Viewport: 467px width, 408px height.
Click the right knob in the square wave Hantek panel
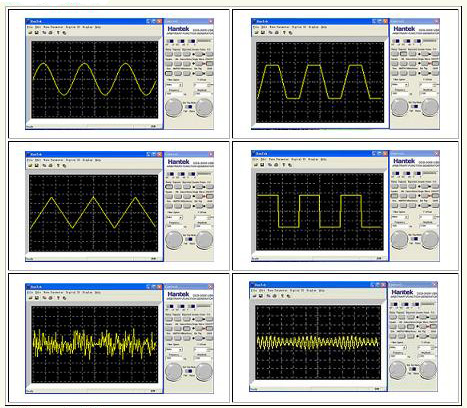[430, 239]
